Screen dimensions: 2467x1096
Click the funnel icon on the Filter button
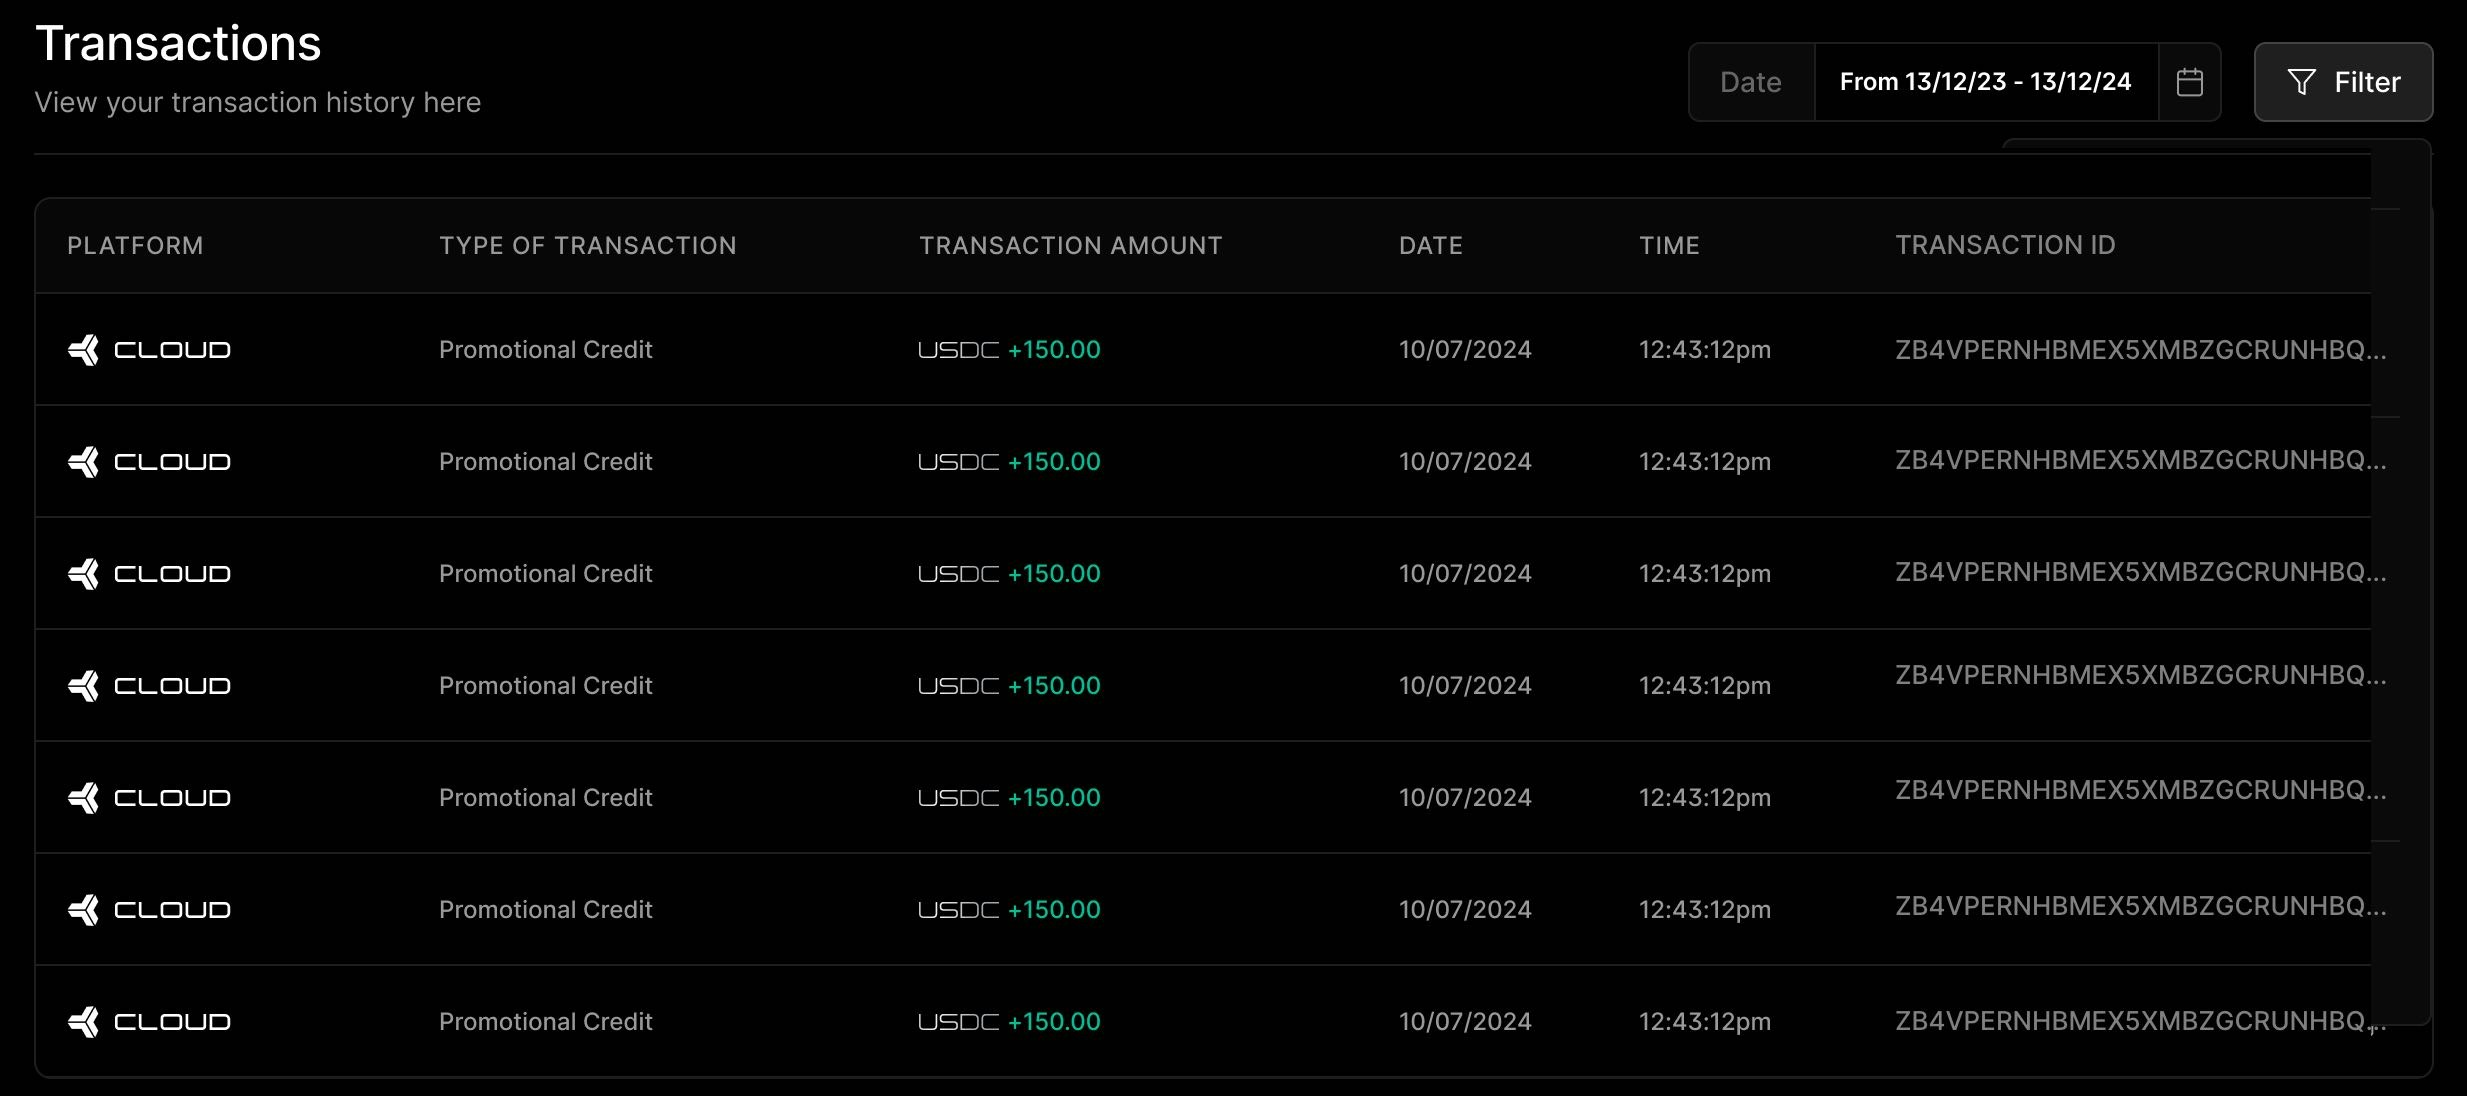pyautogui.click(x=2301, y=82)
